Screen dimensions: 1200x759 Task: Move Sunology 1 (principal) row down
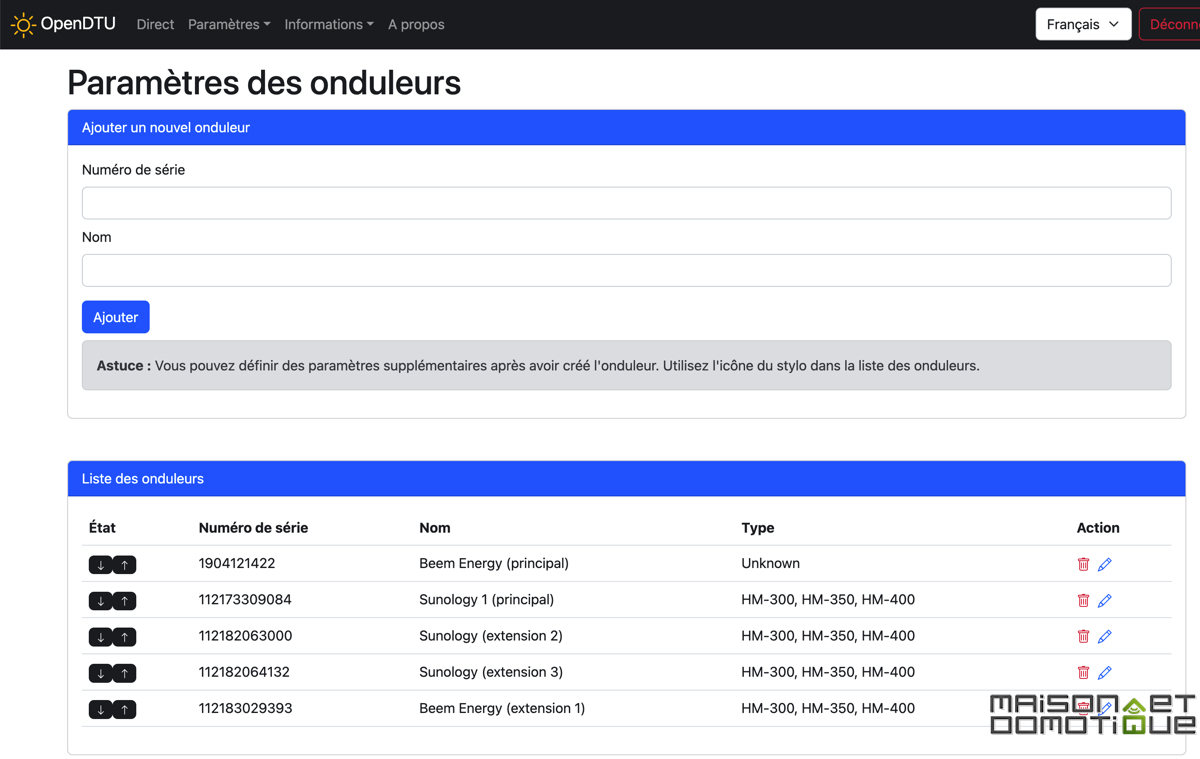100,601
